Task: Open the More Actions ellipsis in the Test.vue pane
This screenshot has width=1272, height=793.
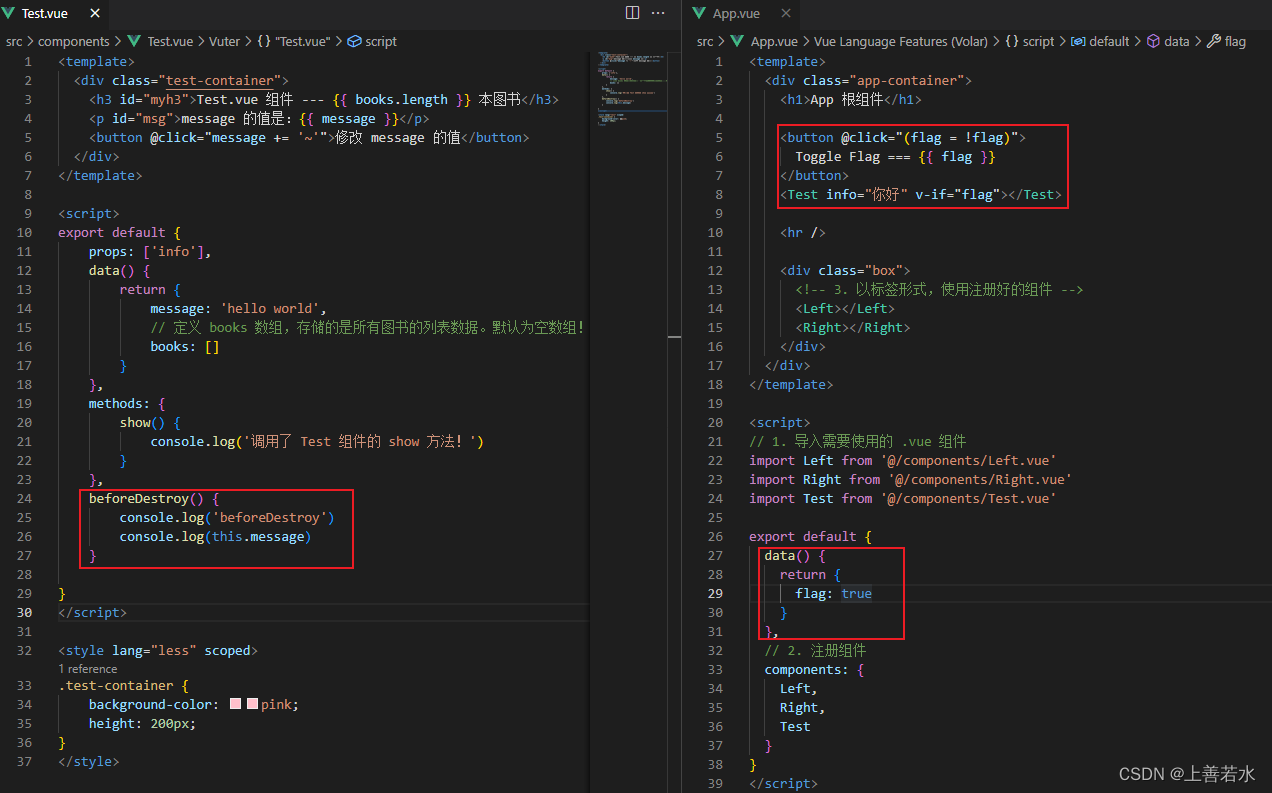Action: (x=658, y=13)
